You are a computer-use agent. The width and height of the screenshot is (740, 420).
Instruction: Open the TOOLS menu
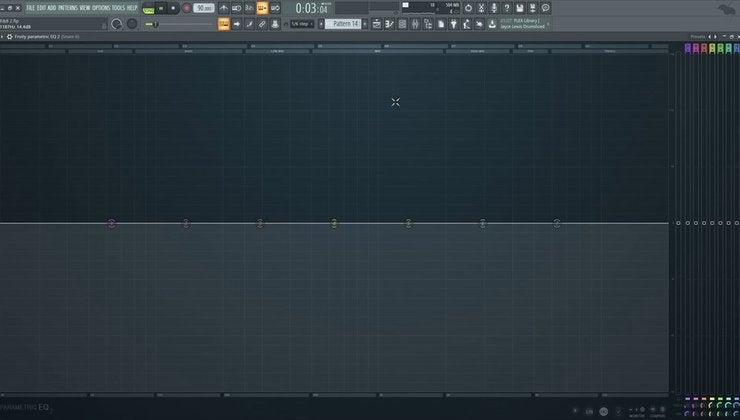click(118, 8)
